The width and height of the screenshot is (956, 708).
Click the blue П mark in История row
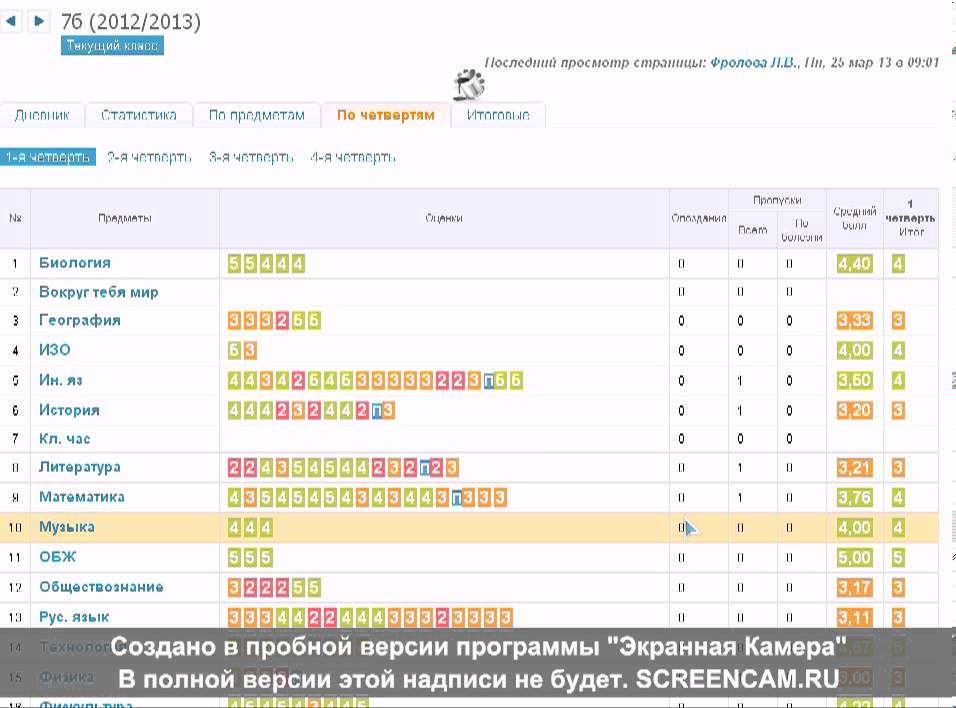click(375, 410)
